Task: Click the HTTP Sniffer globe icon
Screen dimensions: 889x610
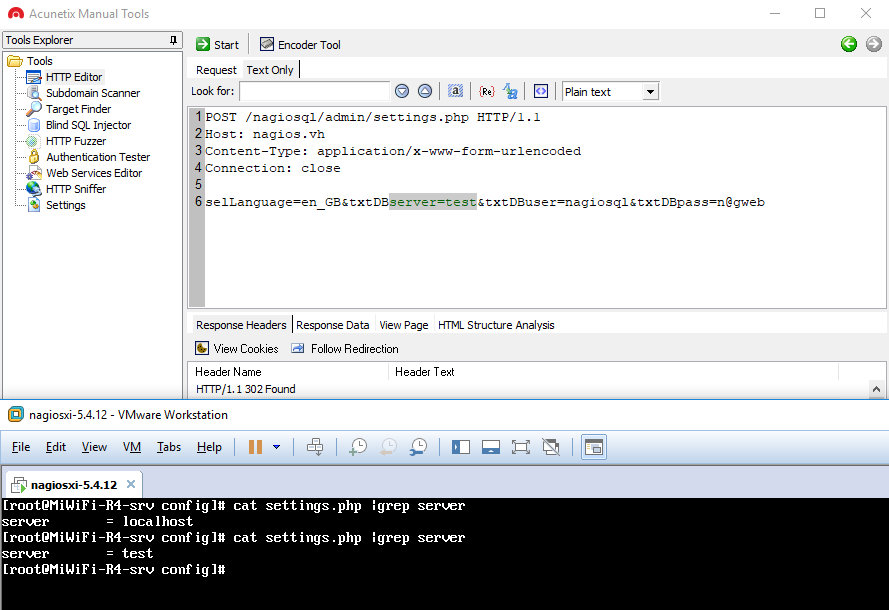Action: pos(34,189)
